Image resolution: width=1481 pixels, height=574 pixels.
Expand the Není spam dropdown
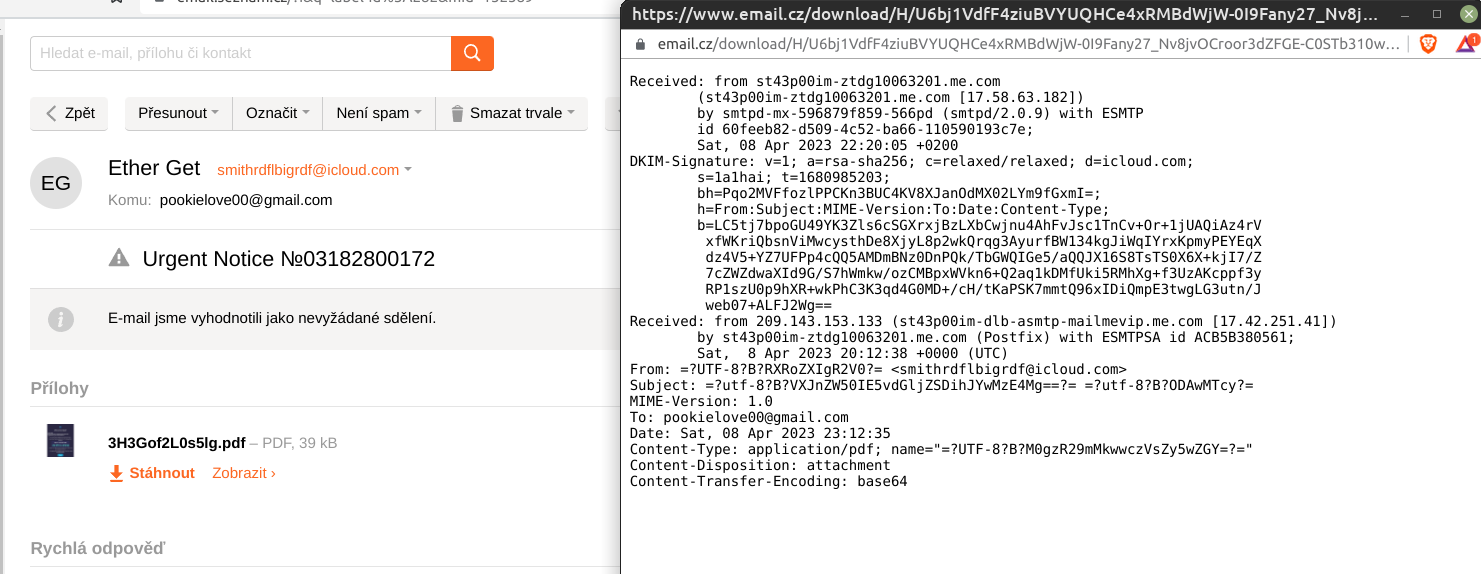(x=379, y=113)
